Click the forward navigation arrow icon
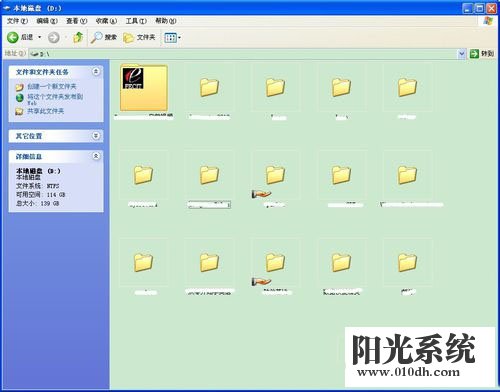 point(53,37)
